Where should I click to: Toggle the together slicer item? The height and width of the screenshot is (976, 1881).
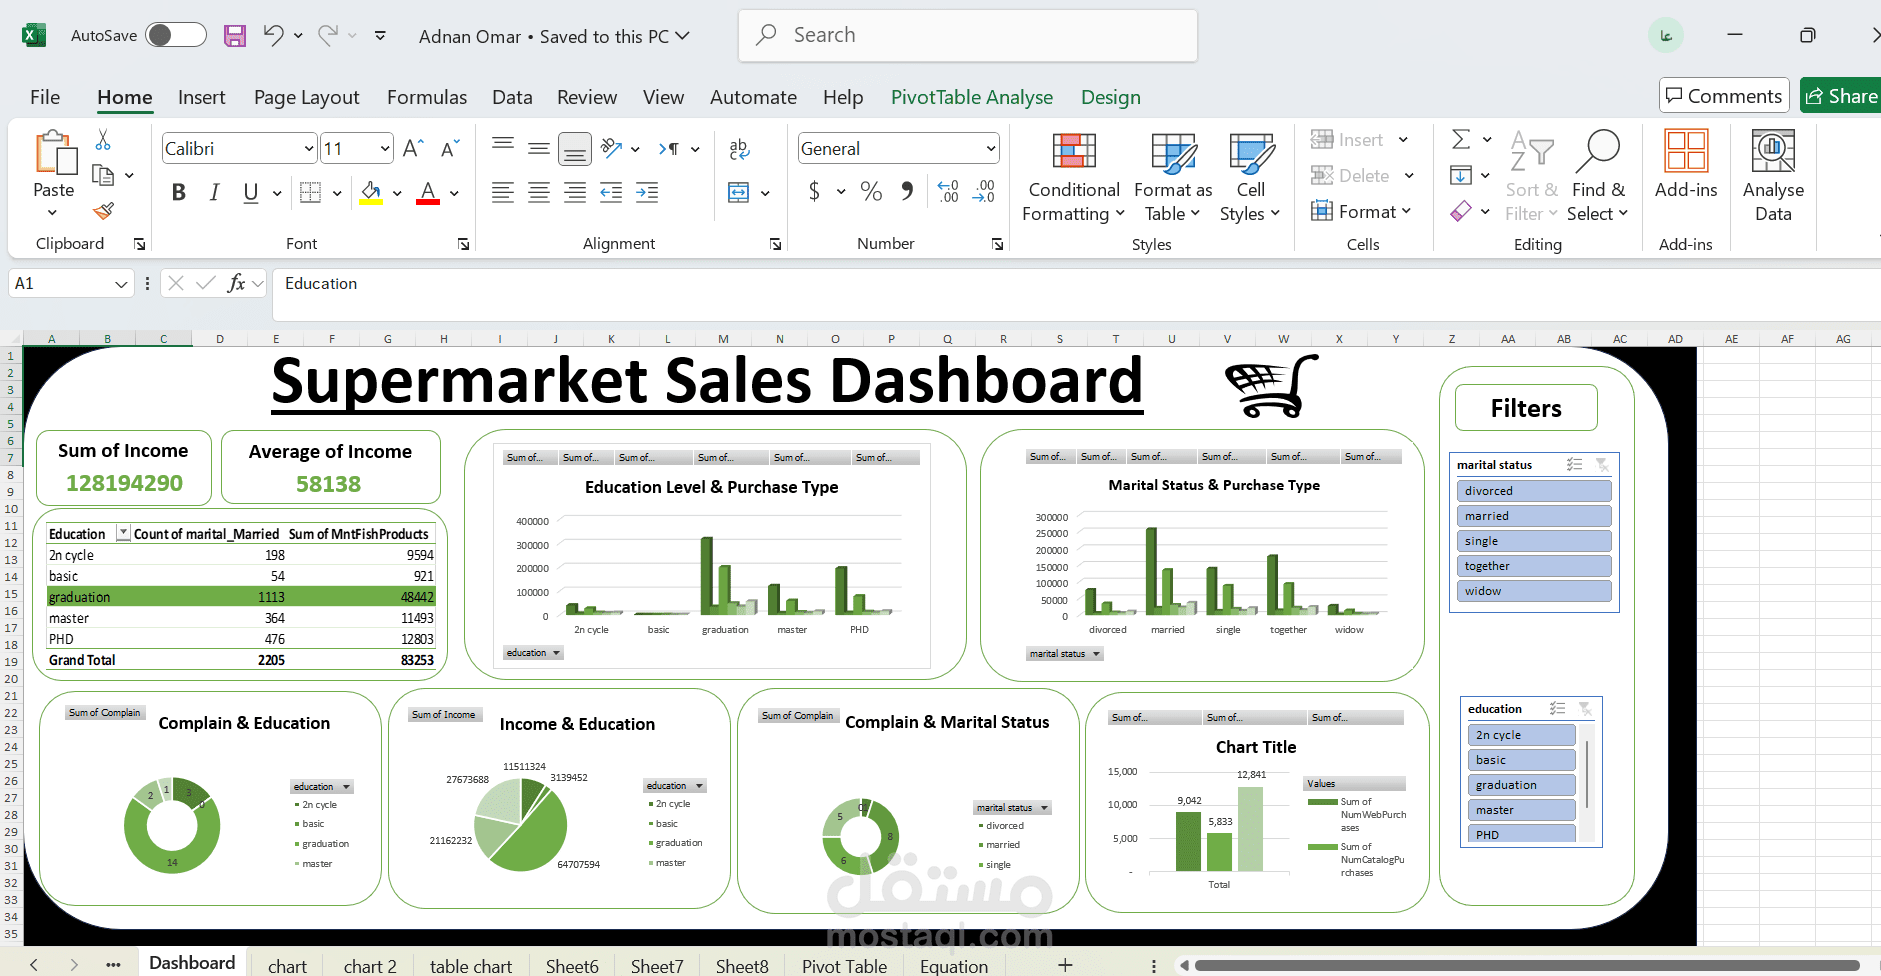click(x=1534, y=566)
